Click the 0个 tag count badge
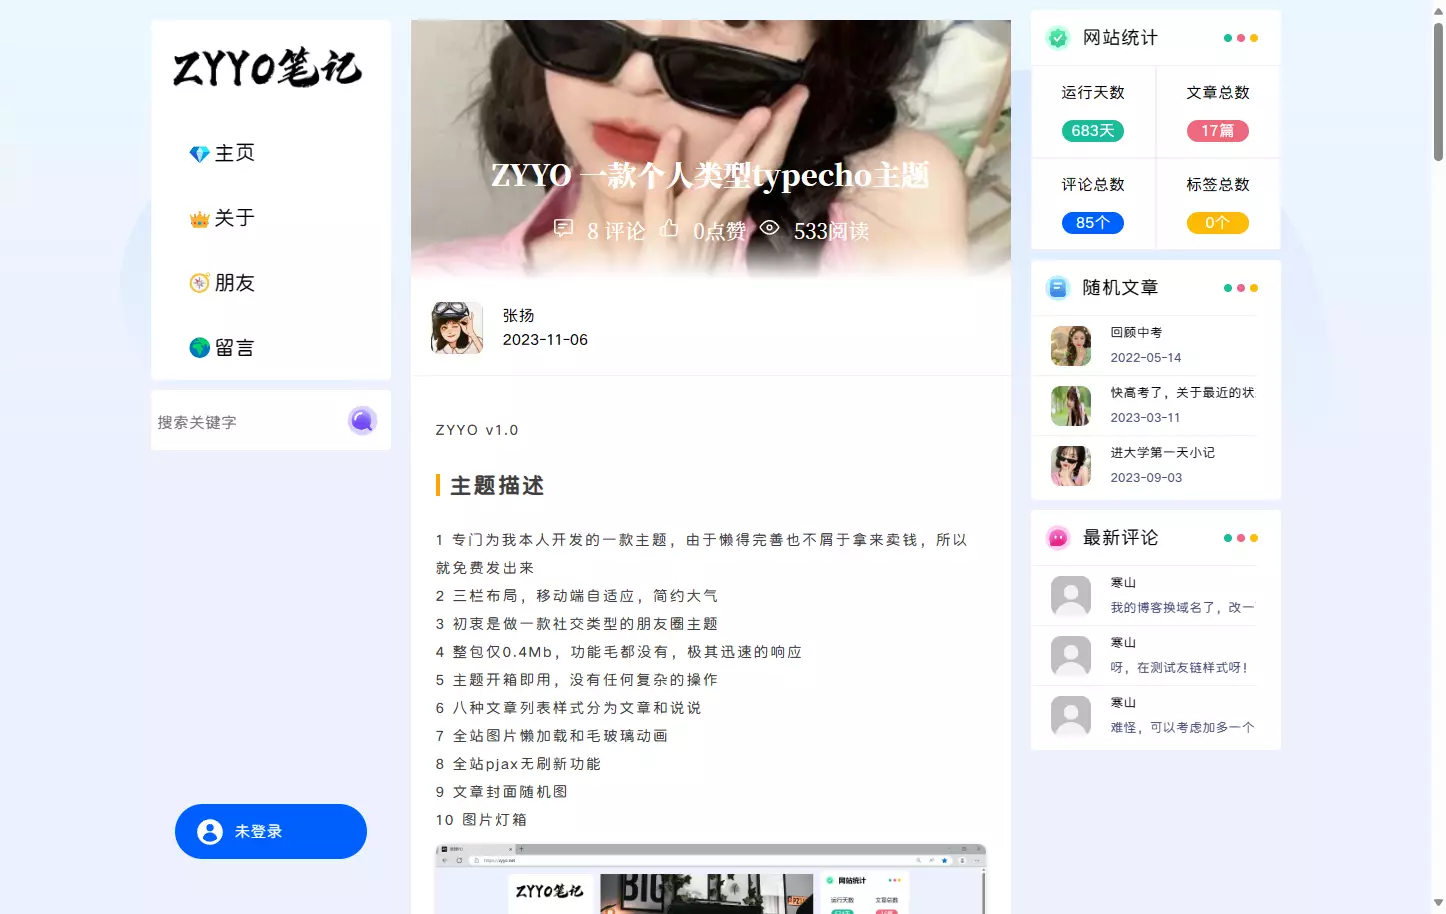This screenshot has width=1446, height=914. [x=1218, y=223]
